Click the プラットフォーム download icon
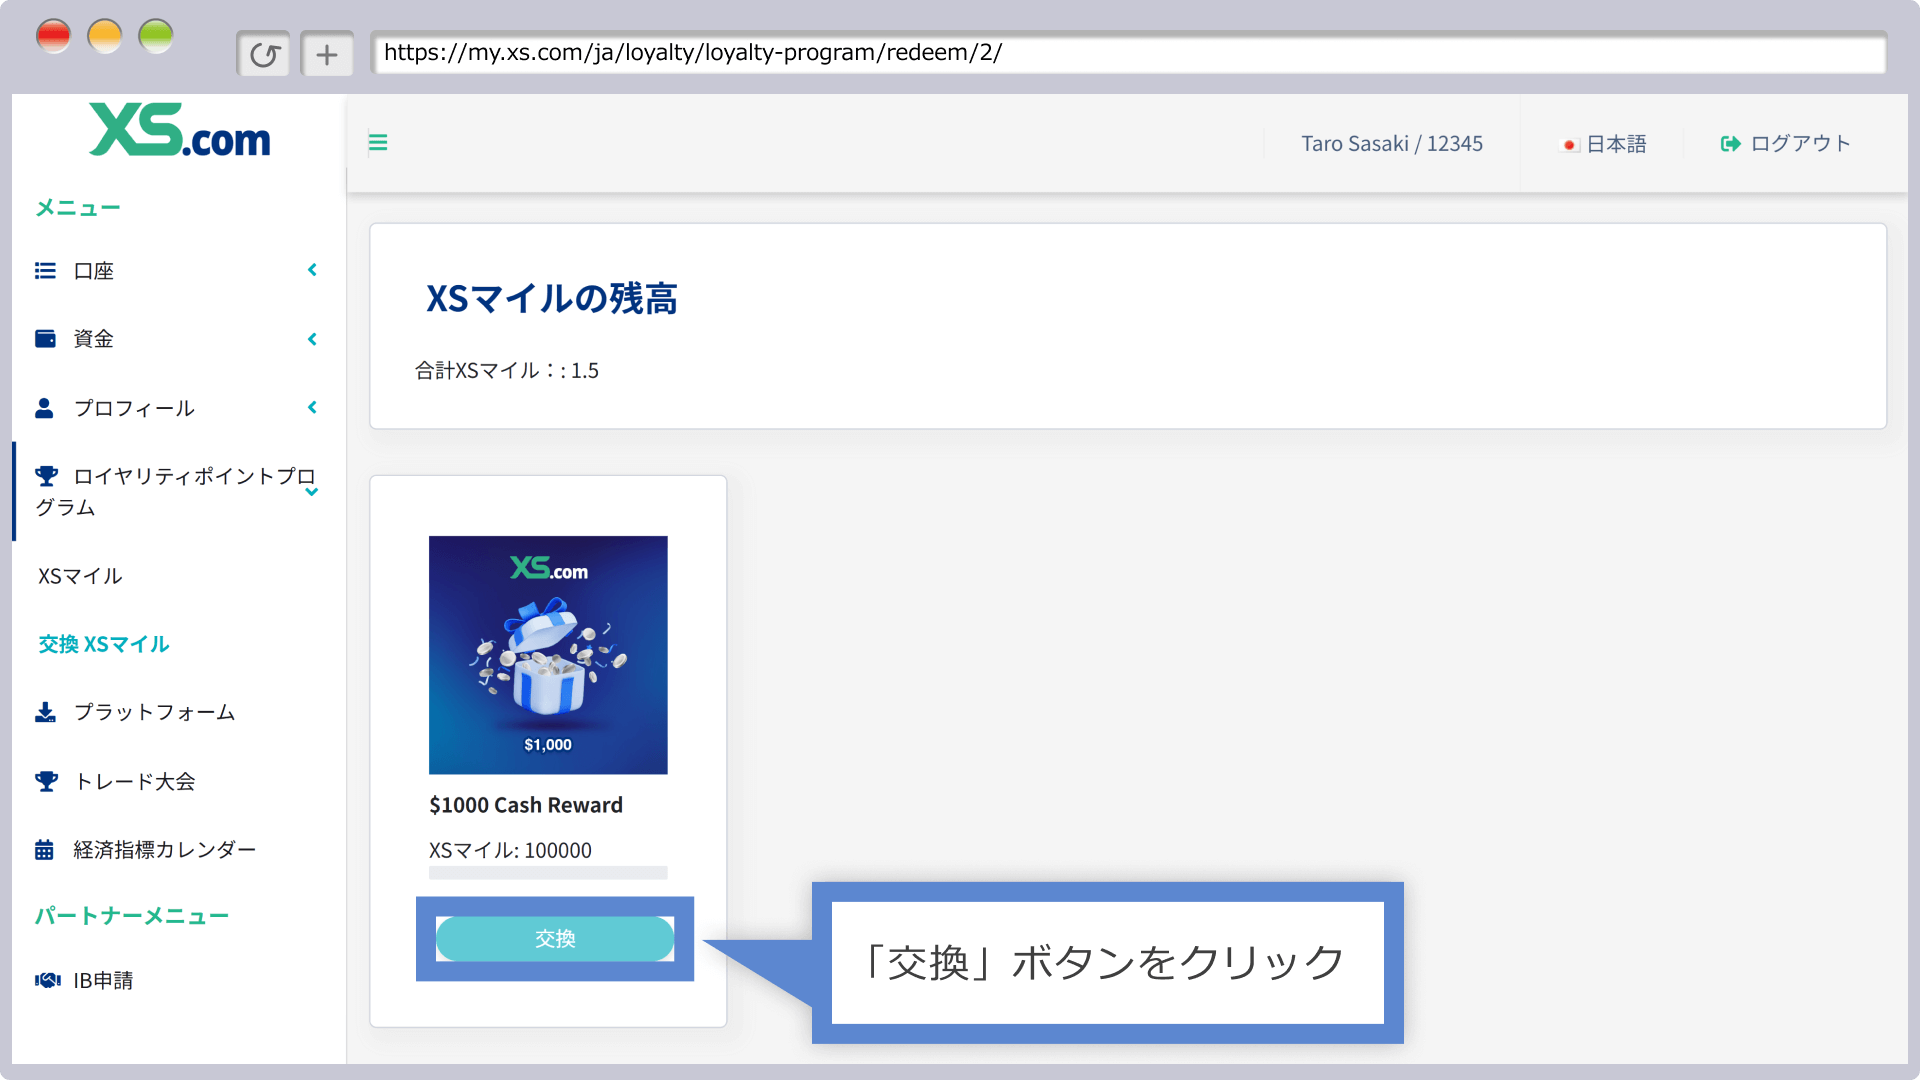 45,712
